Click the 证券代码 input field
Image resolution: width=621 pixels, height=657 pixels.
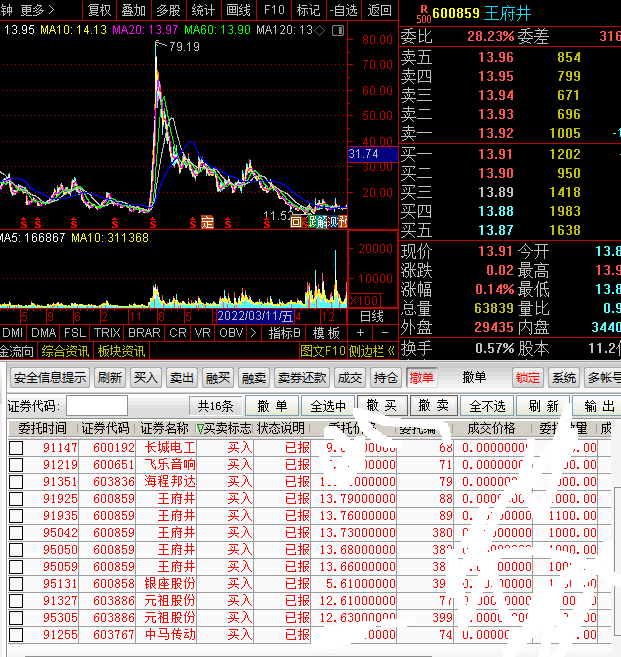pyautogui.click(x=97, y=406)
